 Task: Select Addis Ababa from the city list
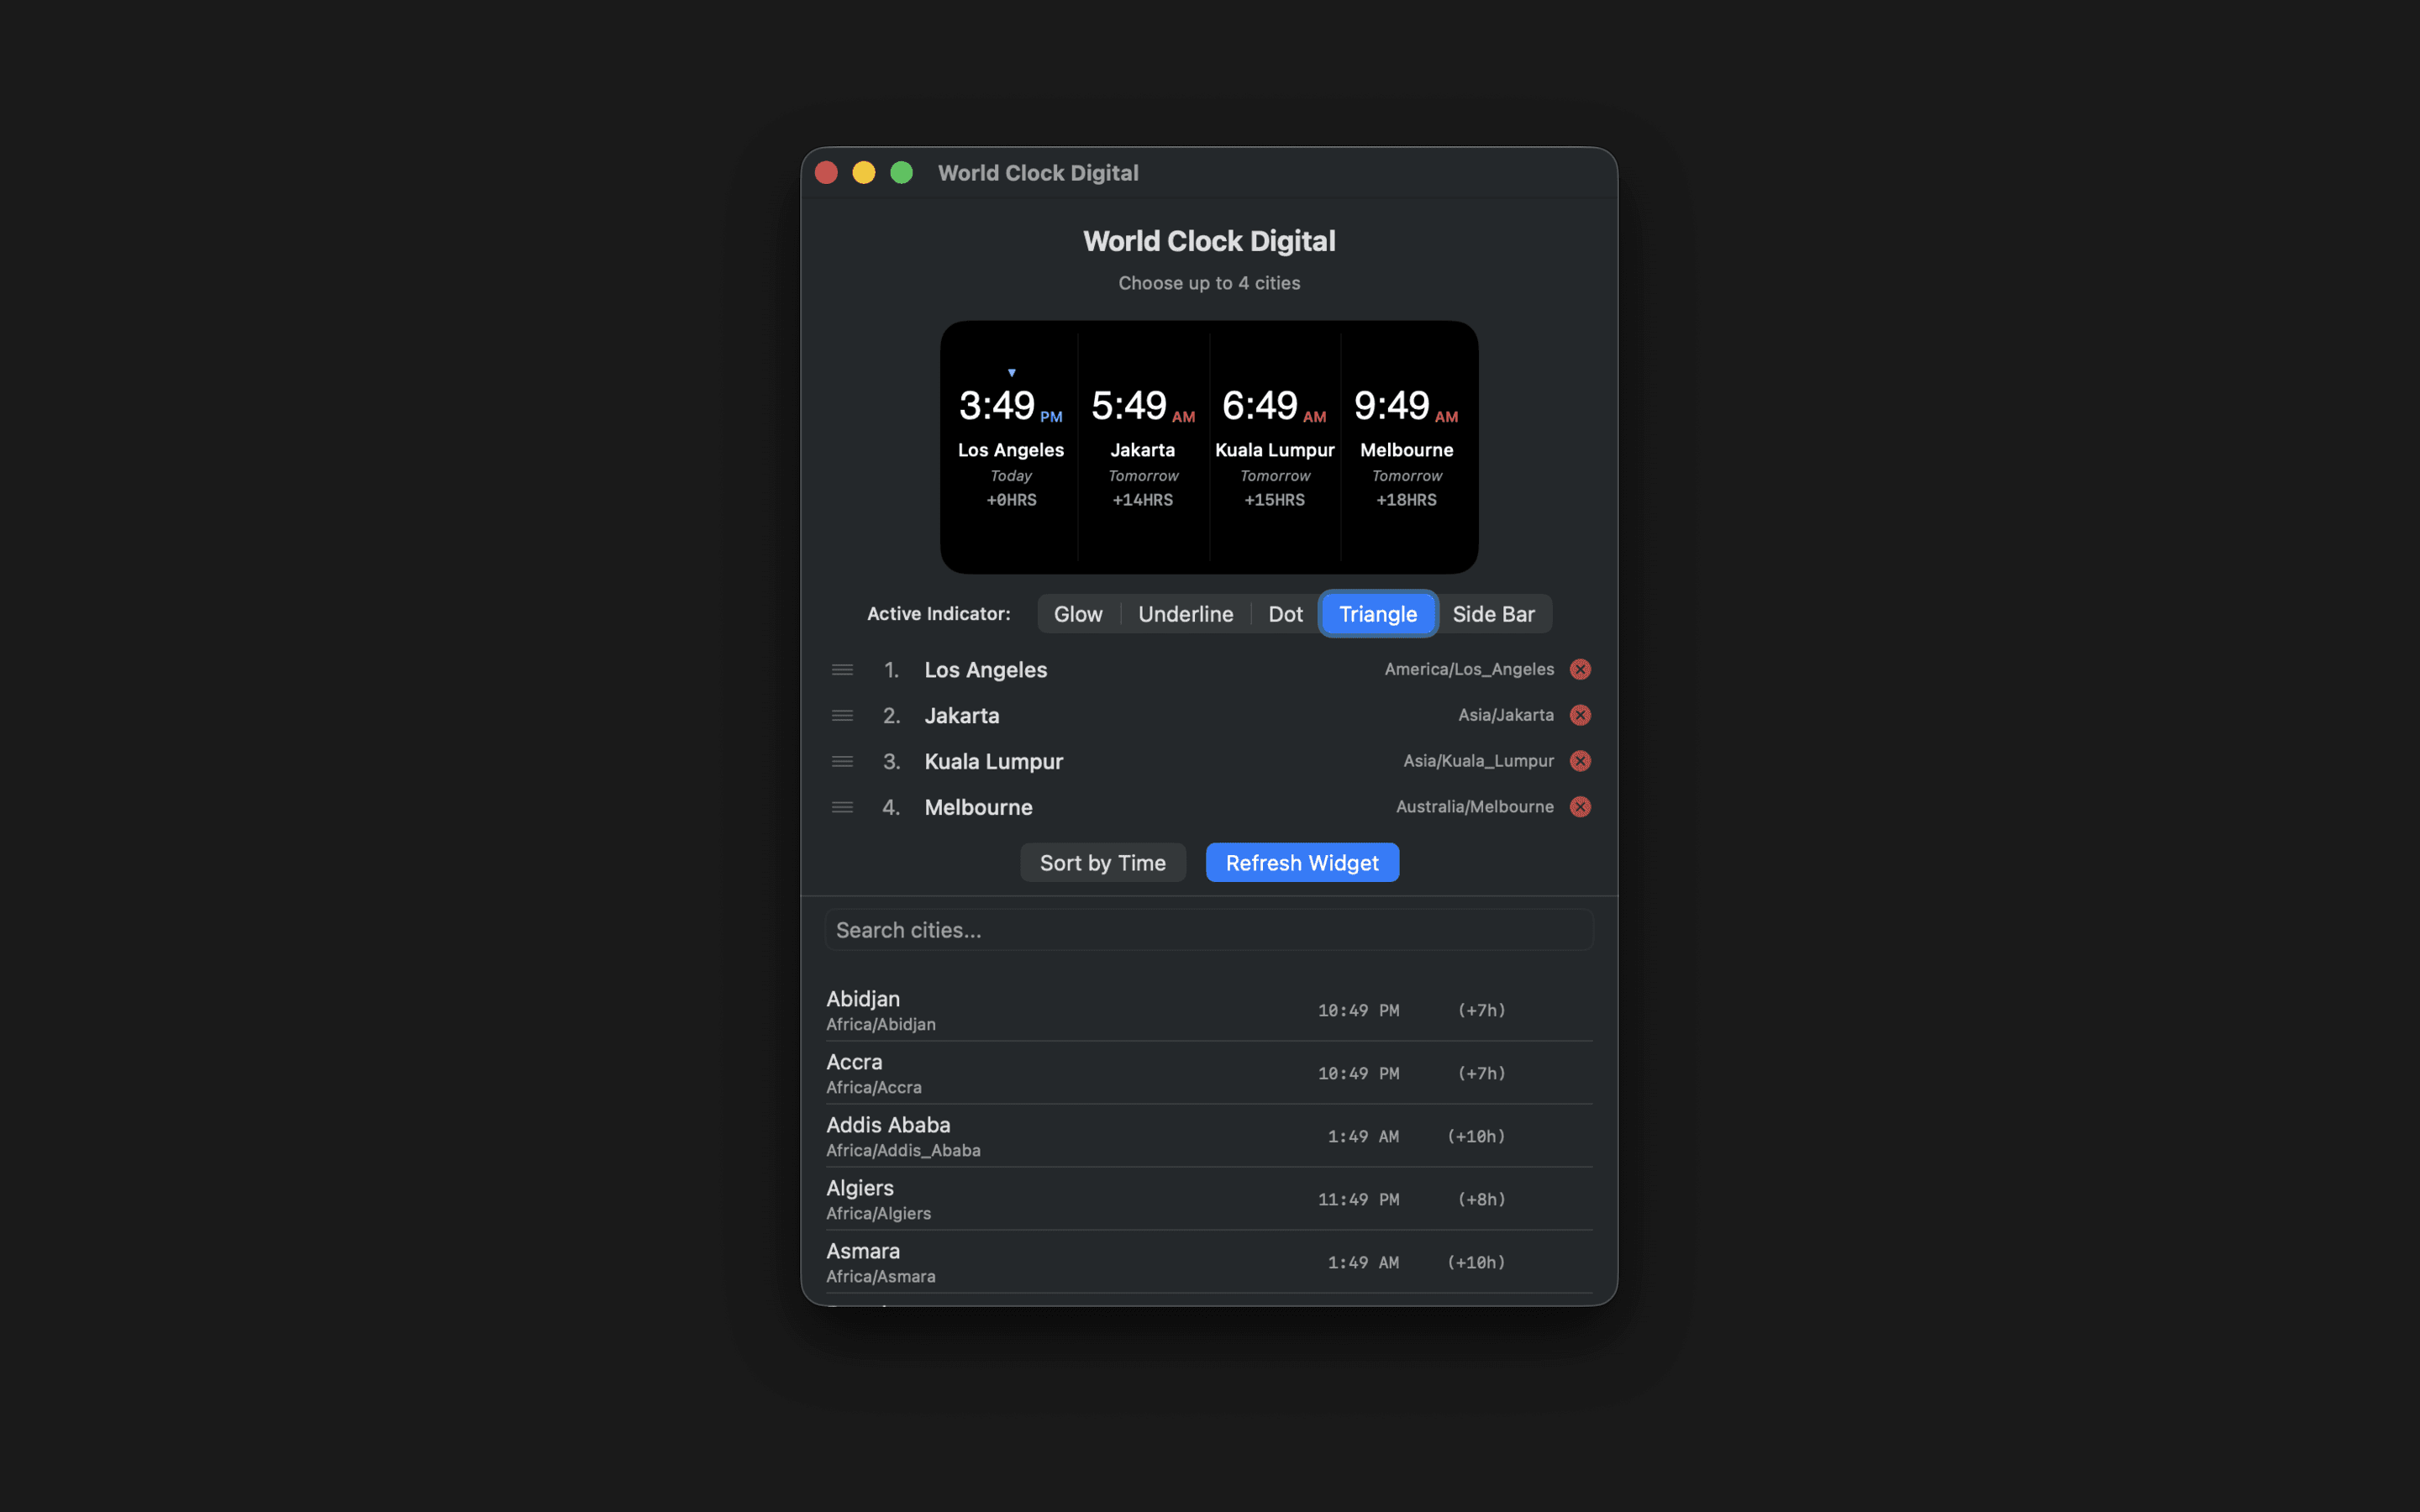(x=1100, y=1135)
